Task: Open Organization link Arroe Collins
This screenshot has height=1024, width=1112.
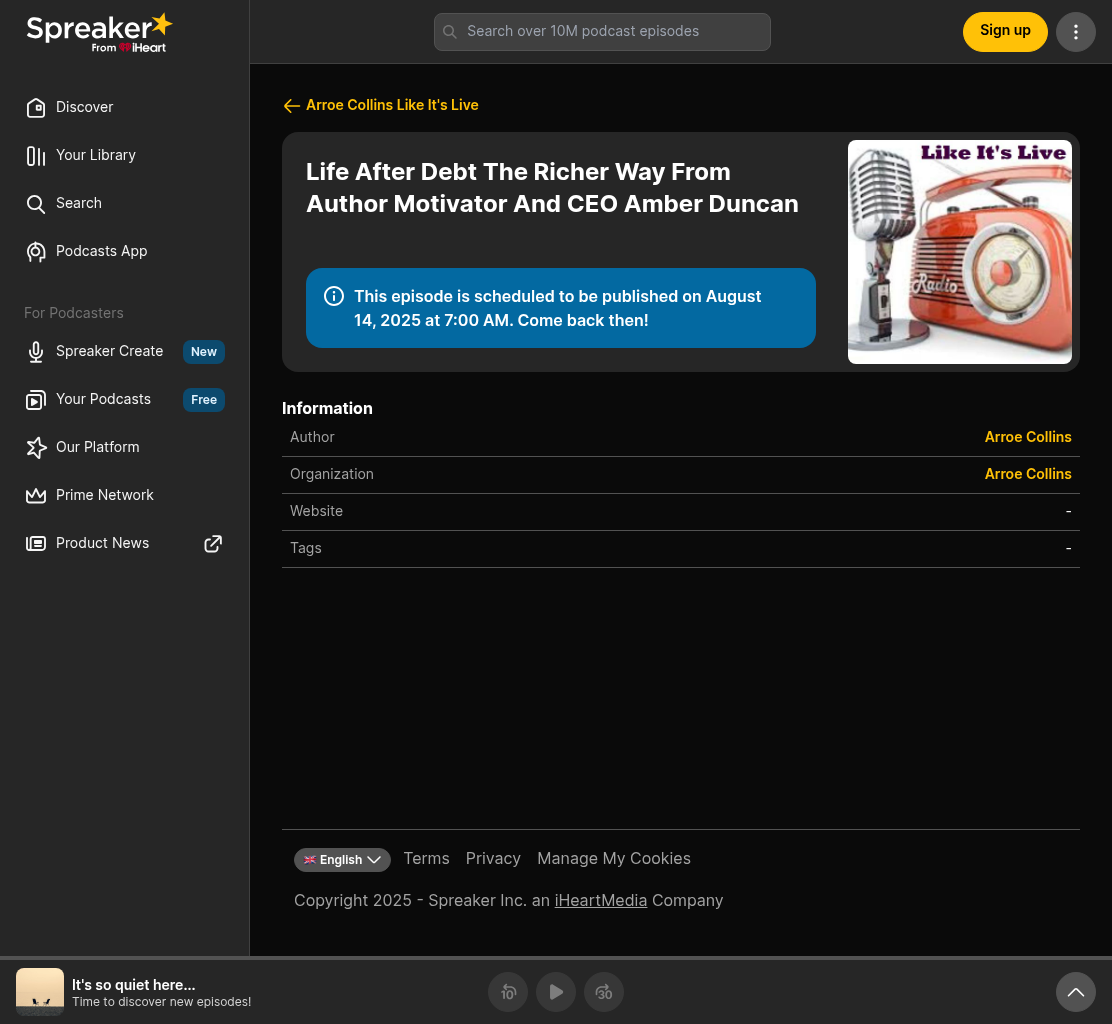Action: click(1028, 474)
